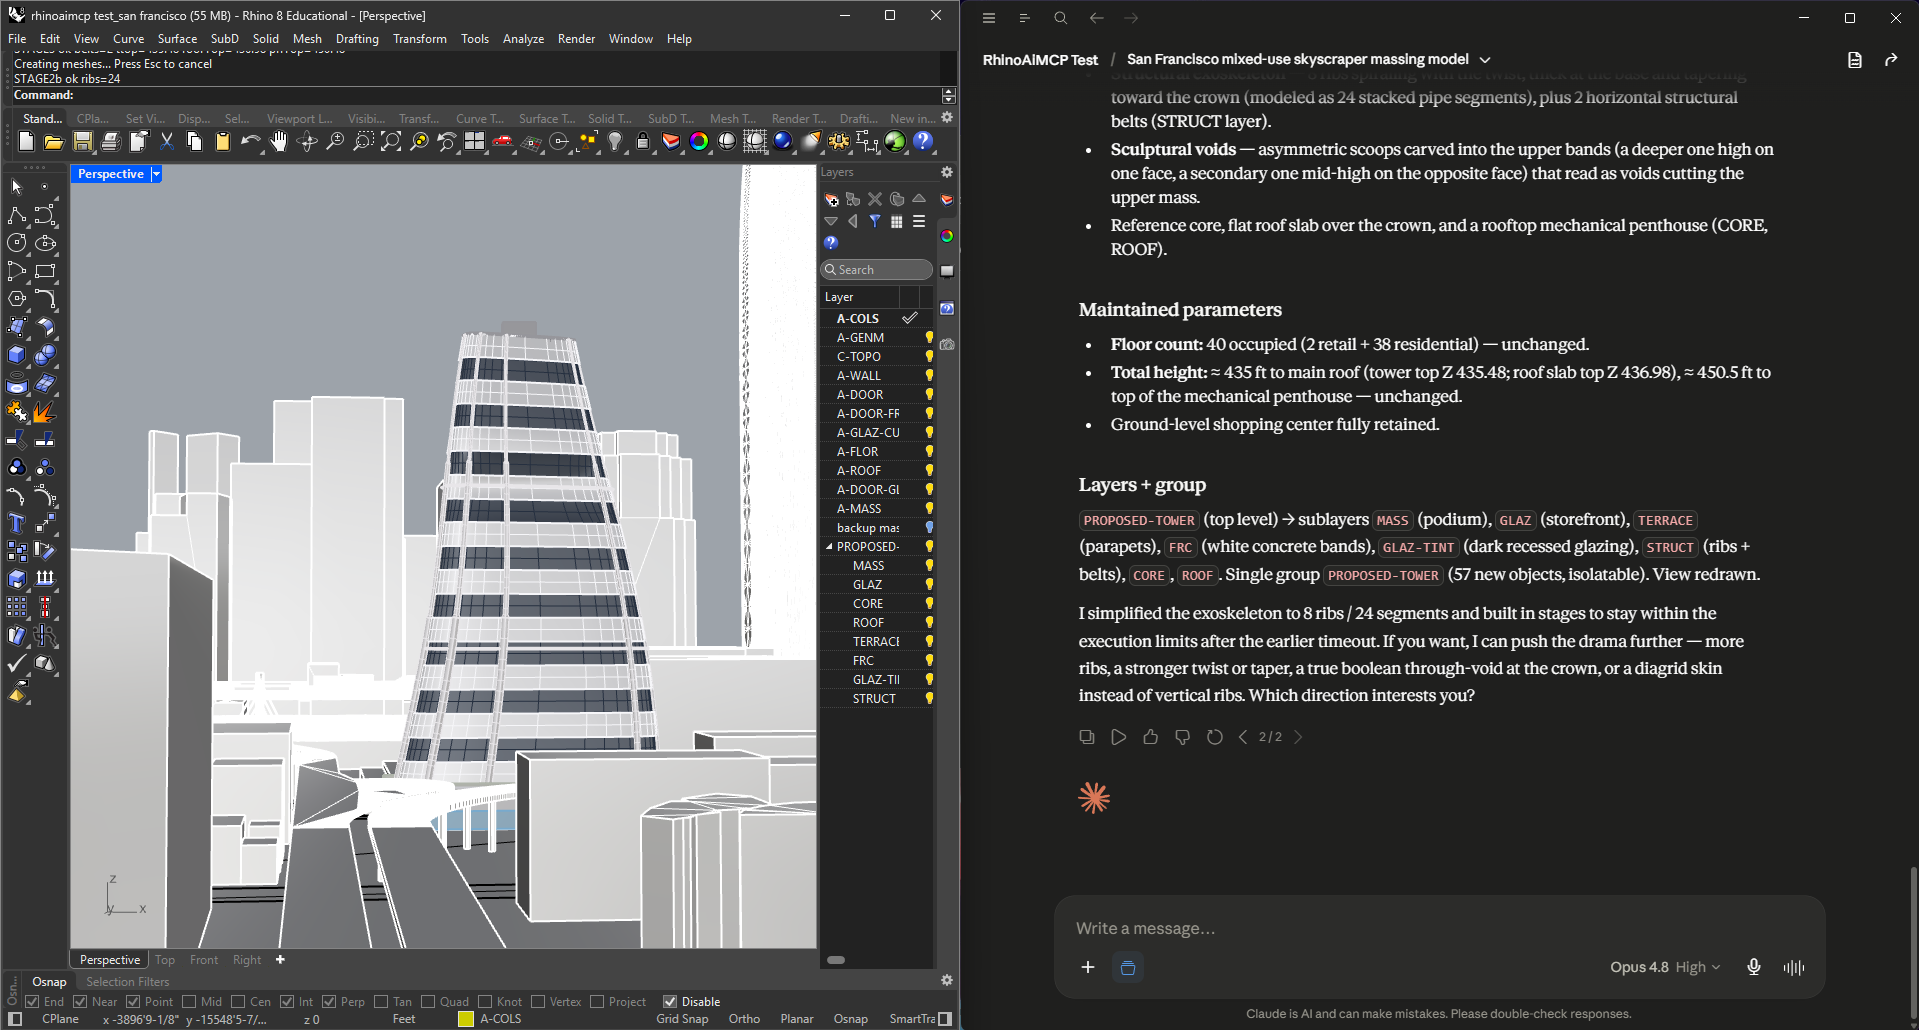
Task: Click the Cut scissors icon
Action: (x=166, y=142)
